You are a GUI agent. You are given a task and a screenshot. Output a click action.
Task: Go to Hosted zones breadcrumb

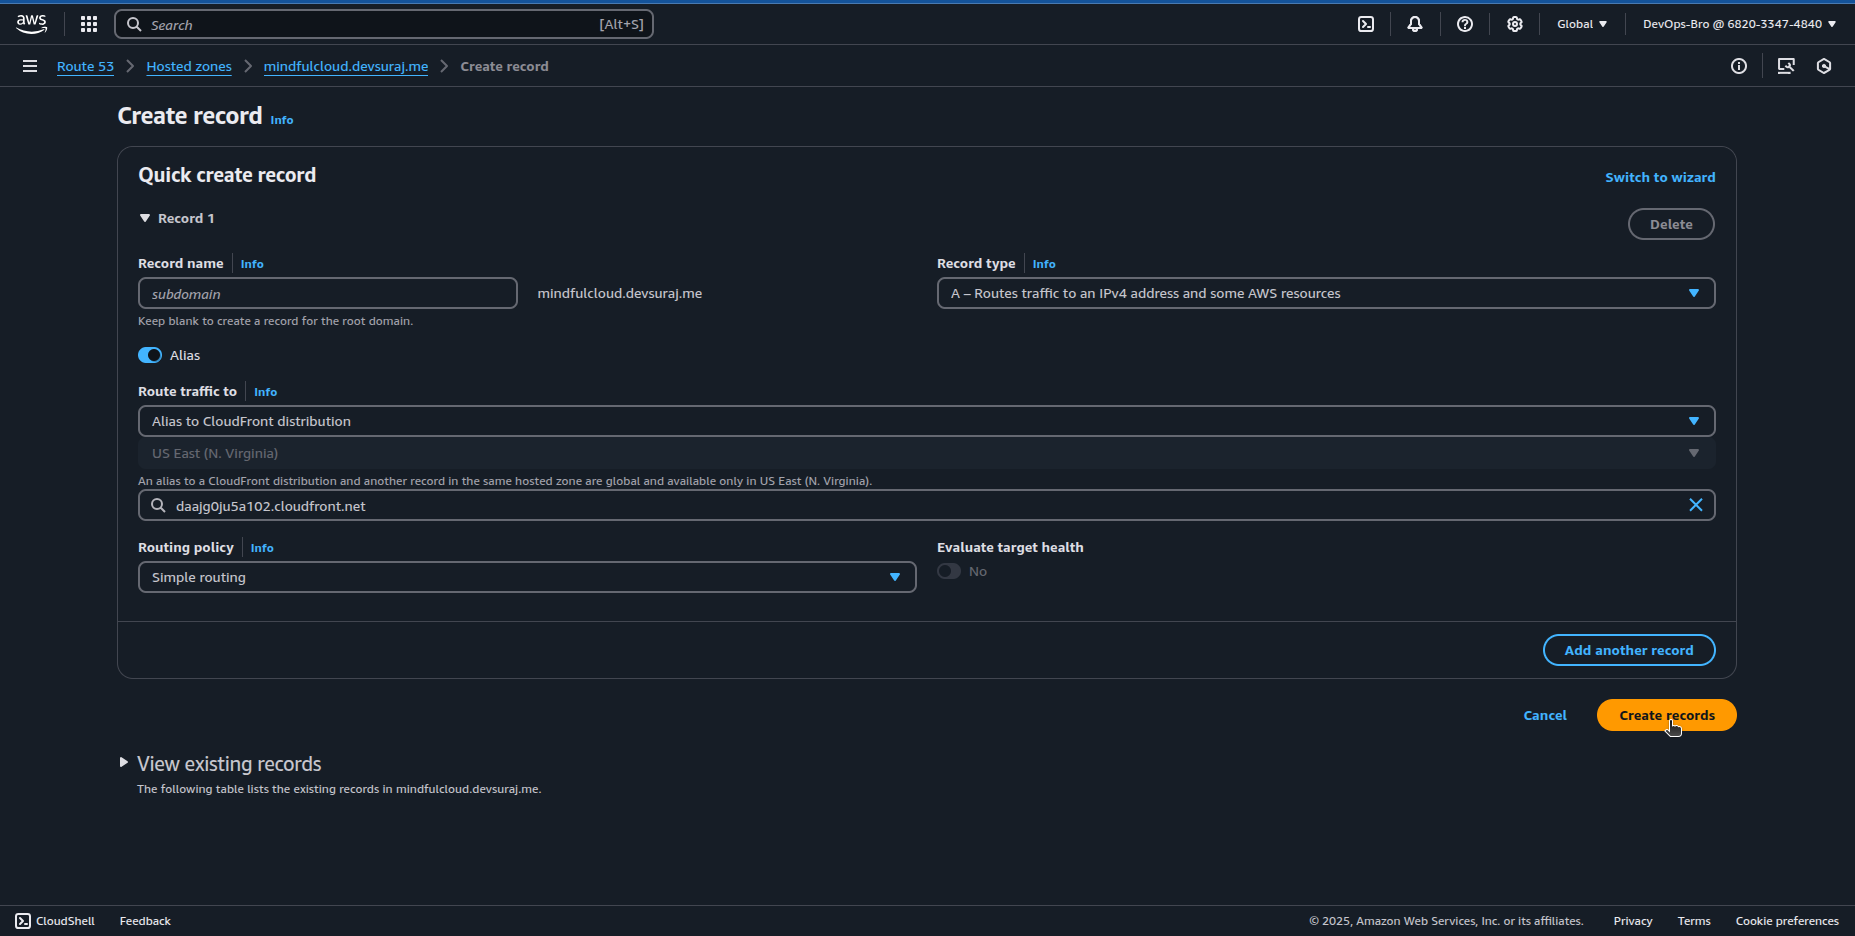(189, 66)
